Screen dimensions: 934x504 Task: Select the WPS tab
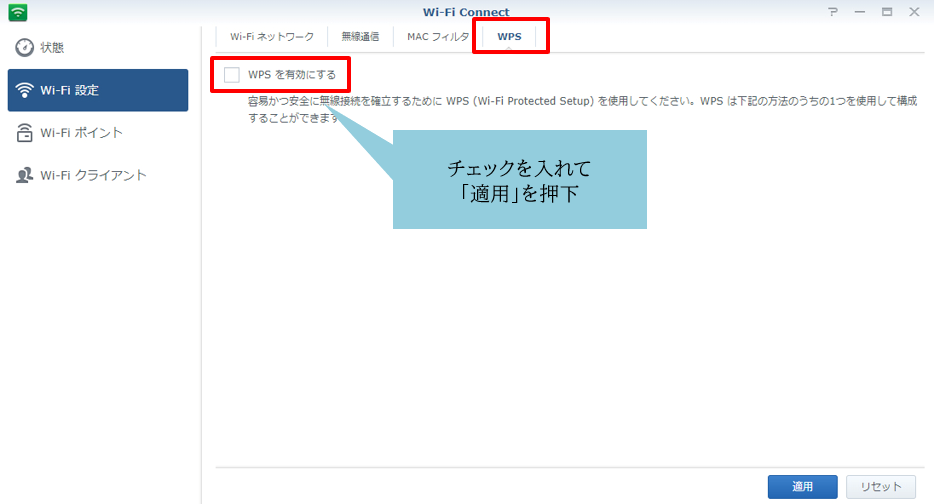click(509, 36)
